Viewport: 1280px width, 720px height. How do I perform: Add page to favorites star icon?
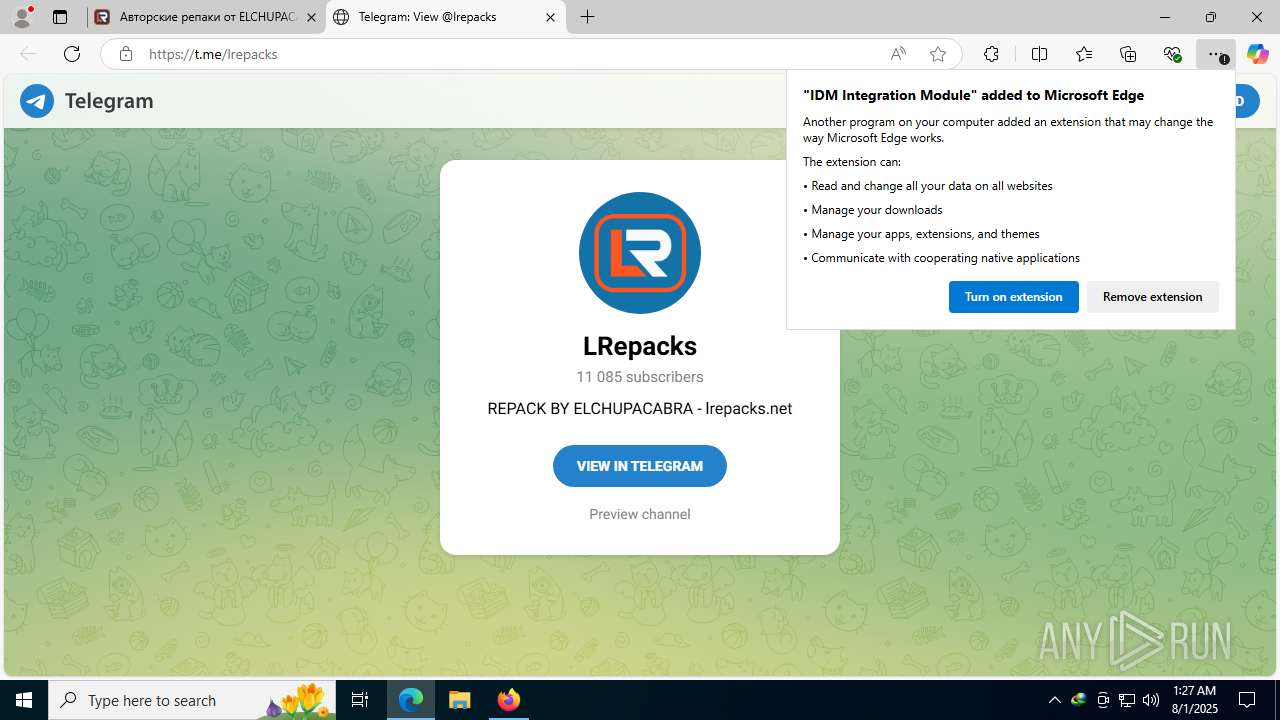[x=938, y=54]
